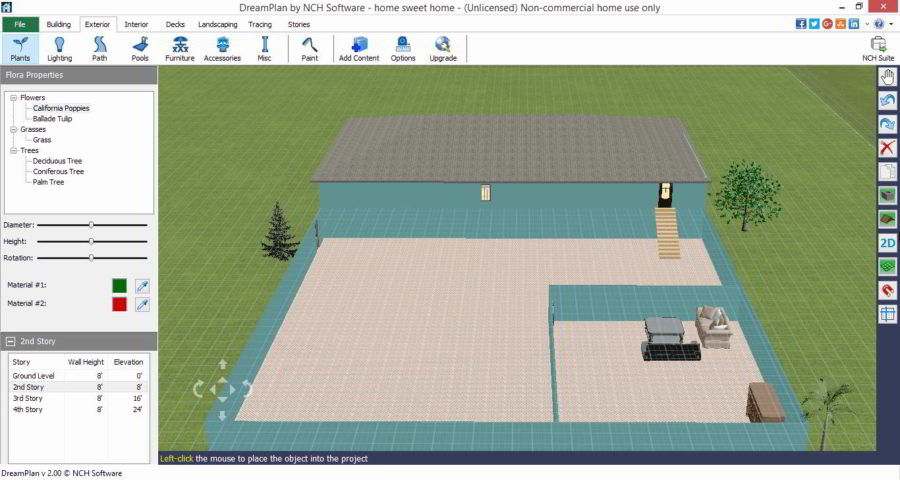Select the Misc tool

click(264, 49)
